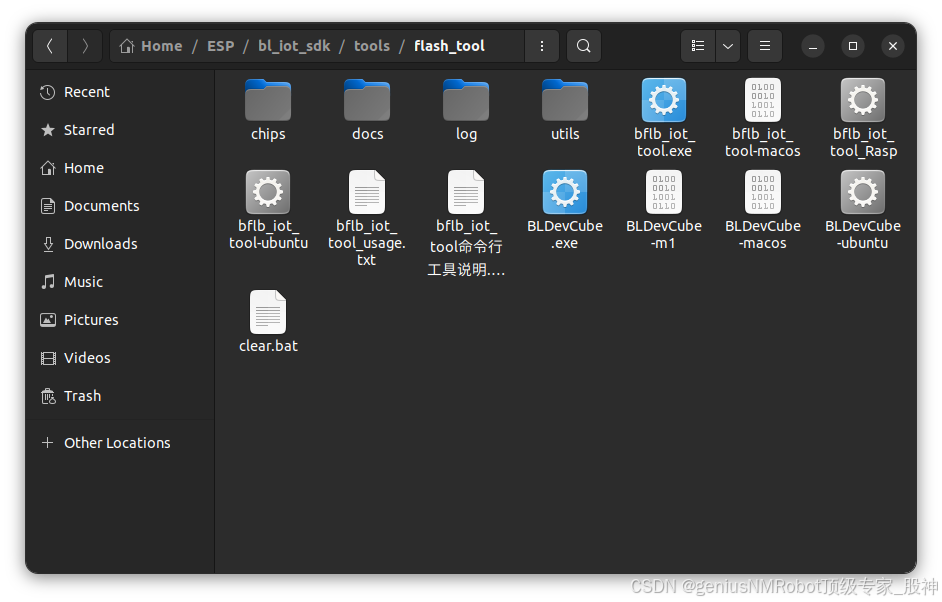Image resolution: width=942 pixels, height=602 pixels.
Task: Open the search magnifier button
Action: point(583,46)
